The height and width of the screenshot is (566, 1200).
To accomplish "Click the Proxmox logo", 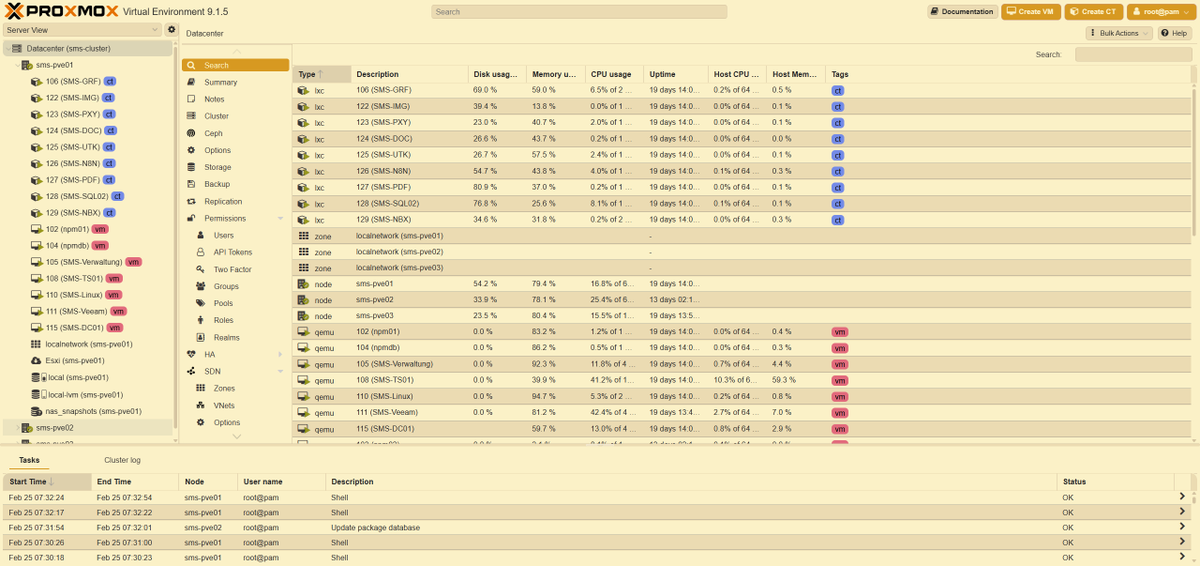I will (x=60, y=12).
